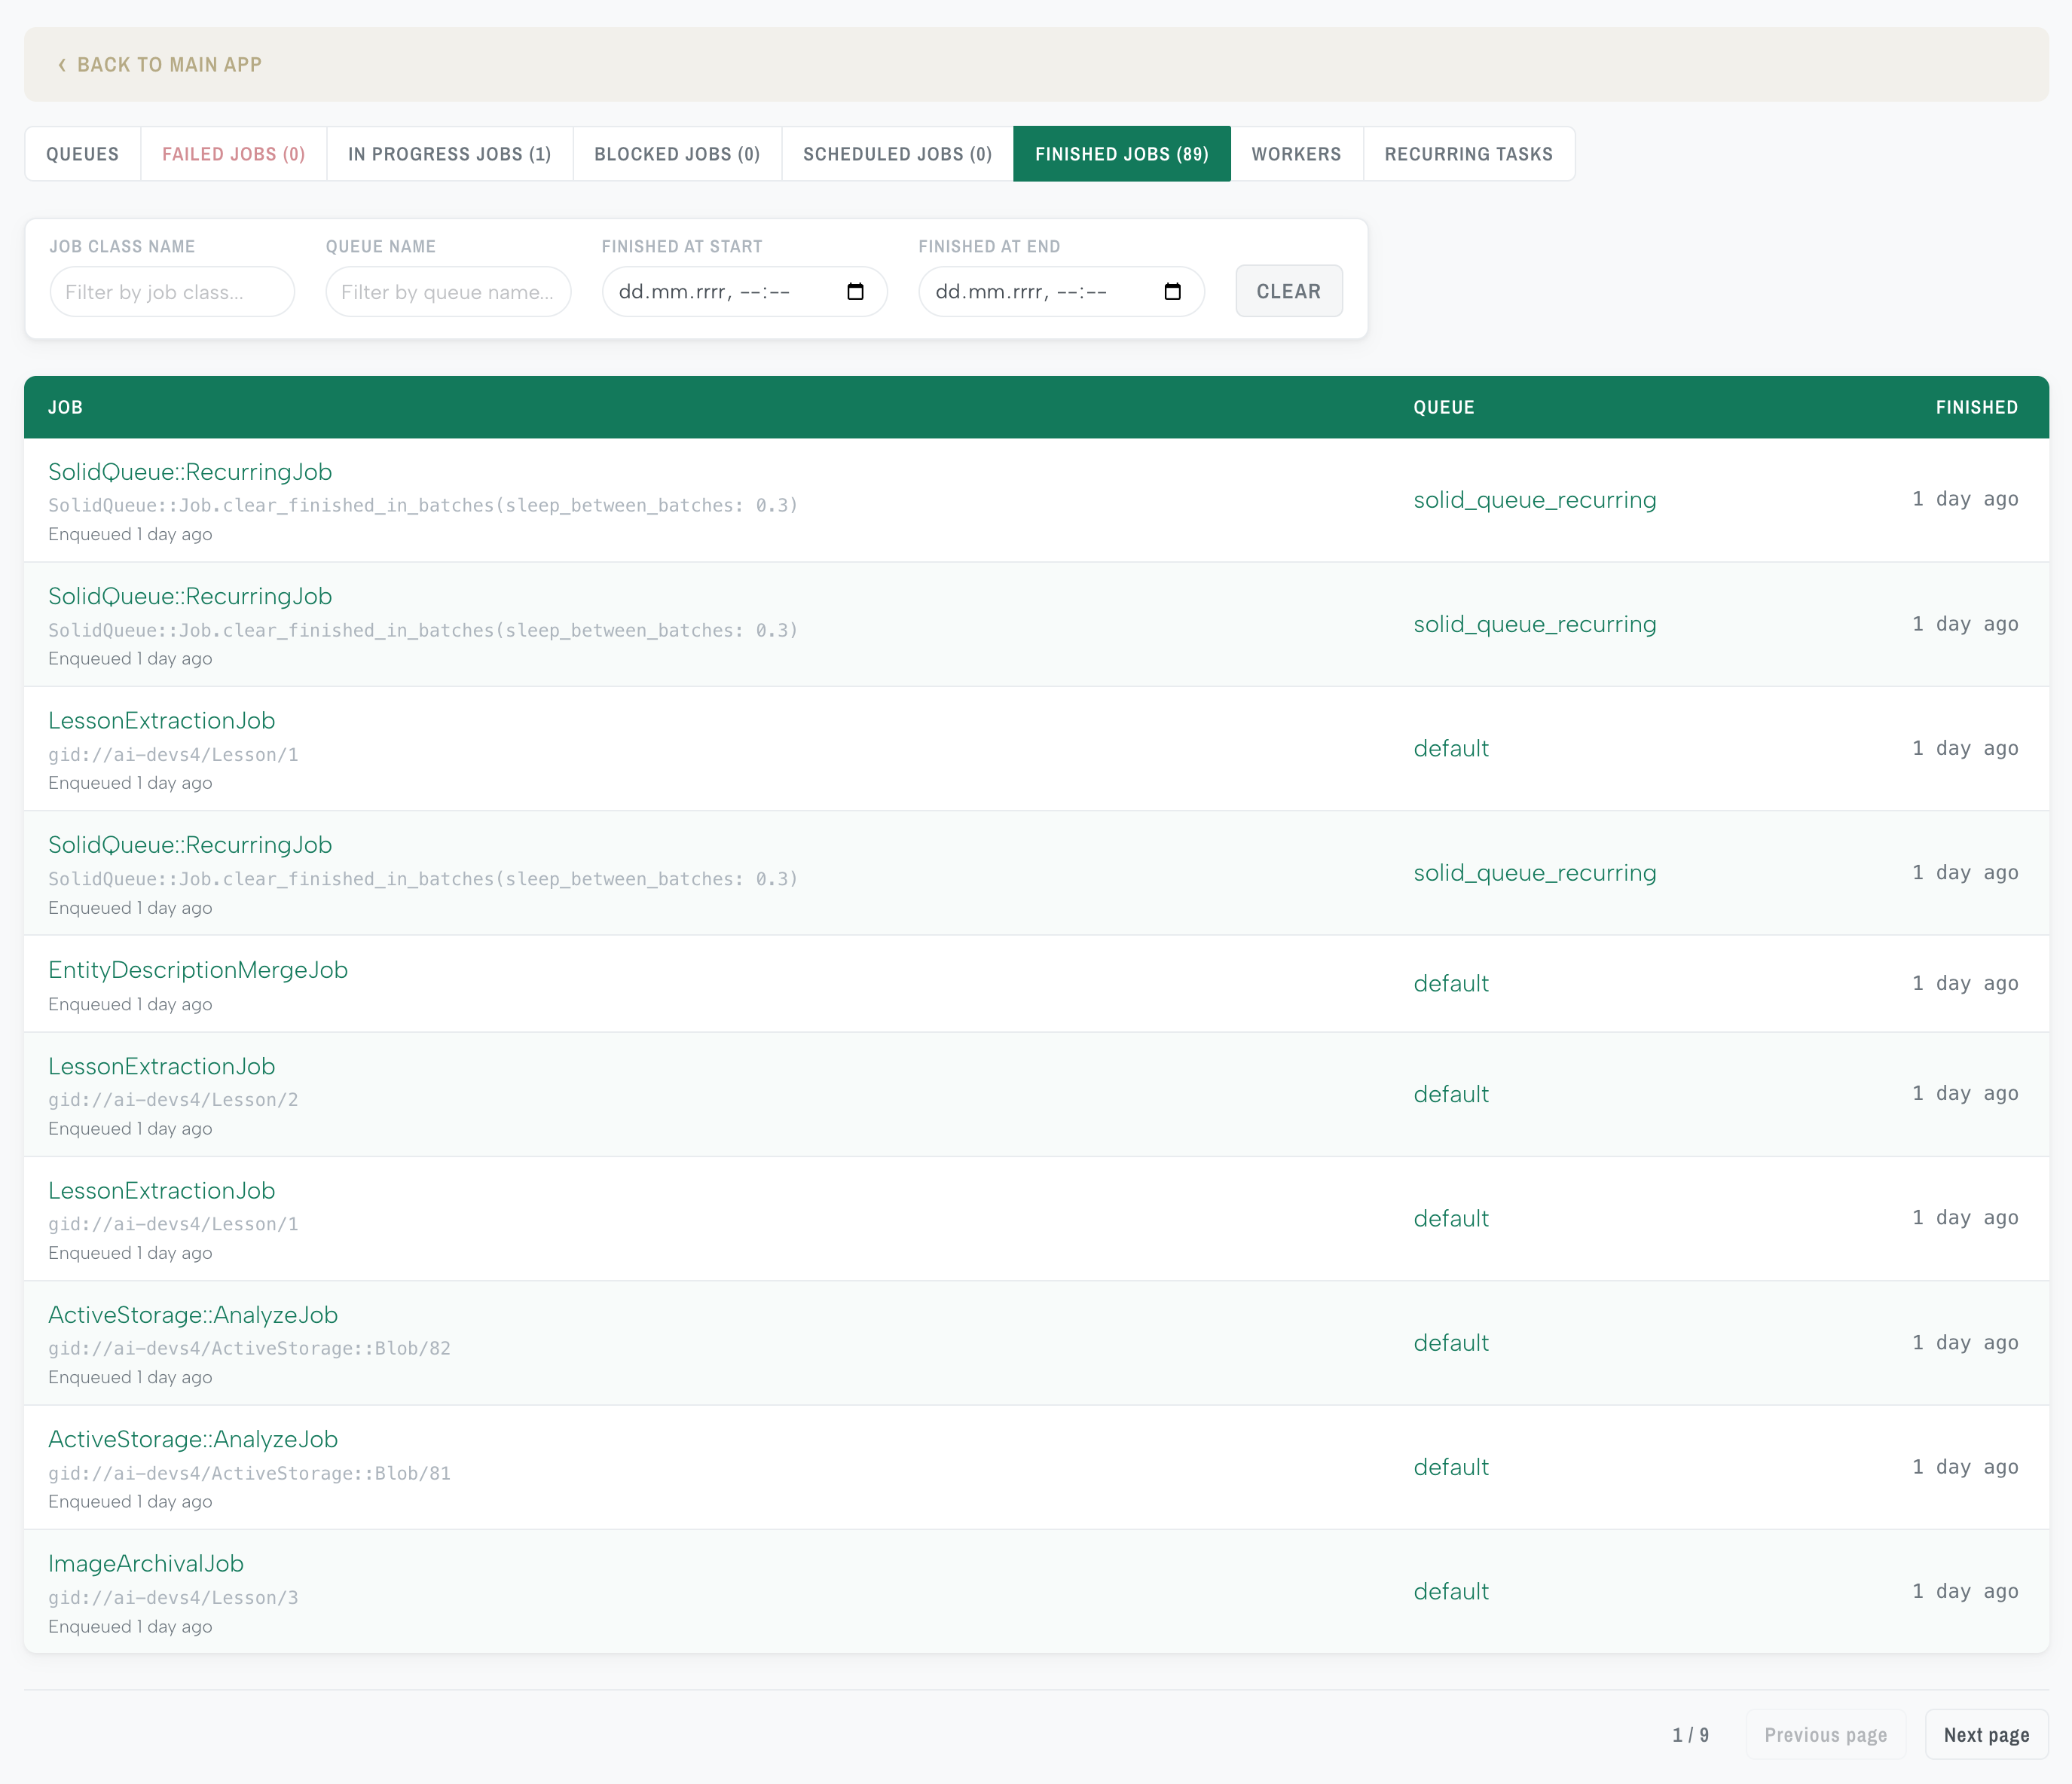Open the calendar picker for Finished At End
This screenshot has width=2072, height=1784.
1172,292
